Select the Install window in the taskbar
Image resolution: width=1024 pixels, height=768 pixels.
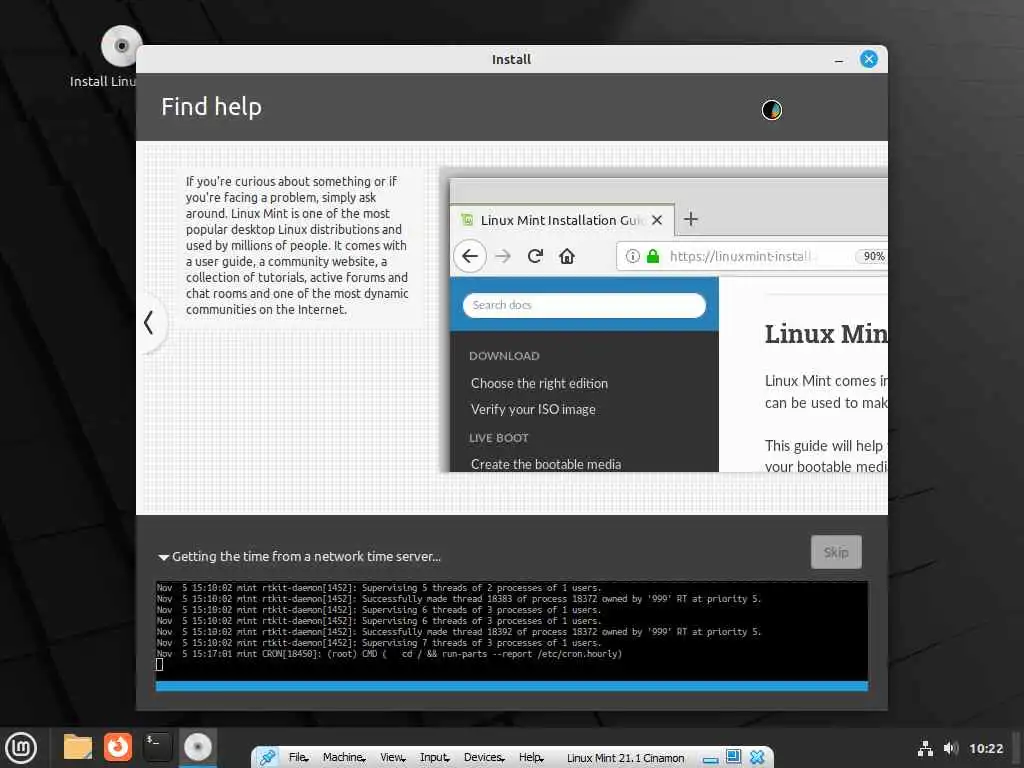(x=198, y=748)
